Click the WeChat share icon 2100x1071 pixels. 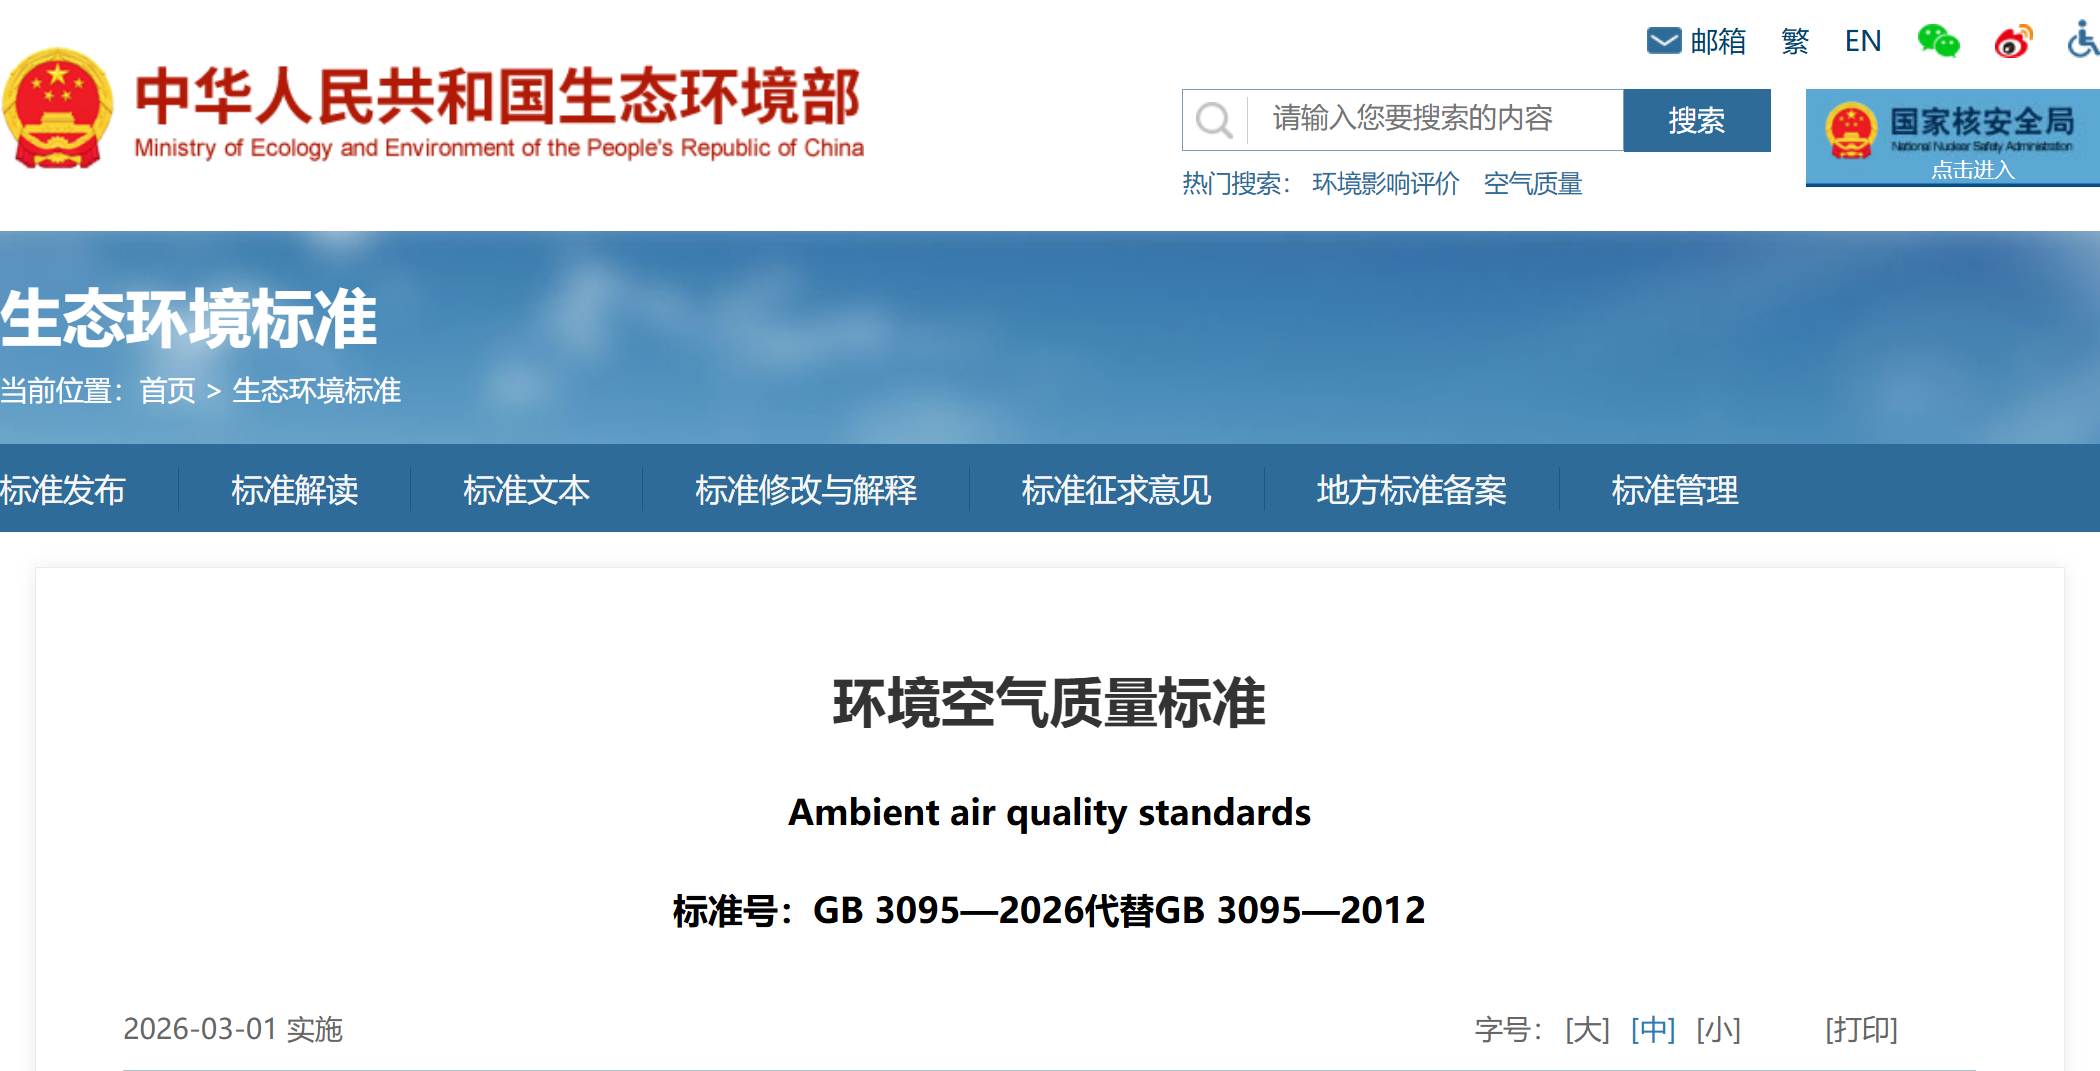(1938, 41)
